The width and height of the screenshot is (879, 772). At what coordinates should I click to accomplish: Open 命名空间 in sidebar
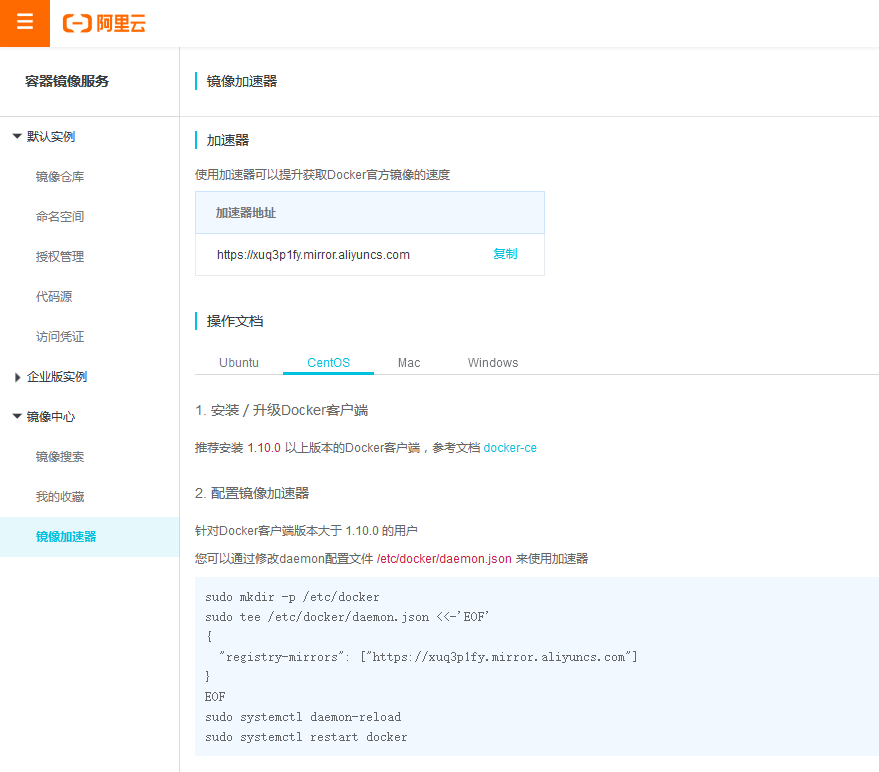(60, 216)
